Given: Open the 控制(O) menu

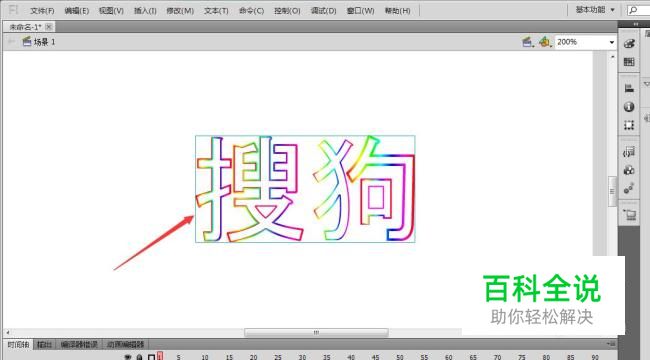Looking at the screenshot, I should pyautogui.click(x=287, y=11).
